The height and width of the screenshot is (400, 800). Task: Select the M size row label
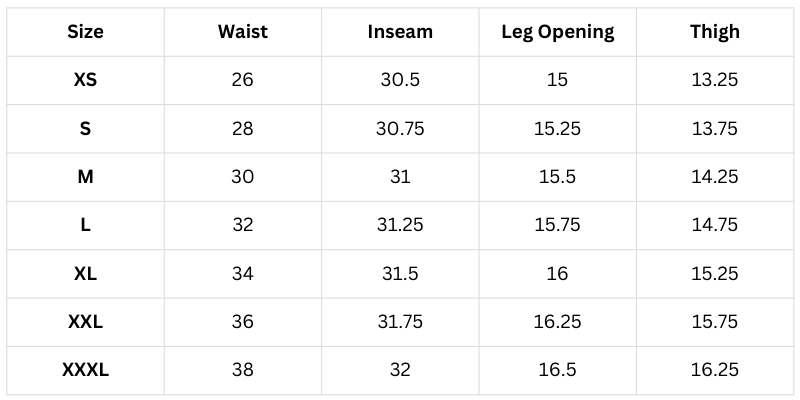pyautogui.click(x=85, y=177)
